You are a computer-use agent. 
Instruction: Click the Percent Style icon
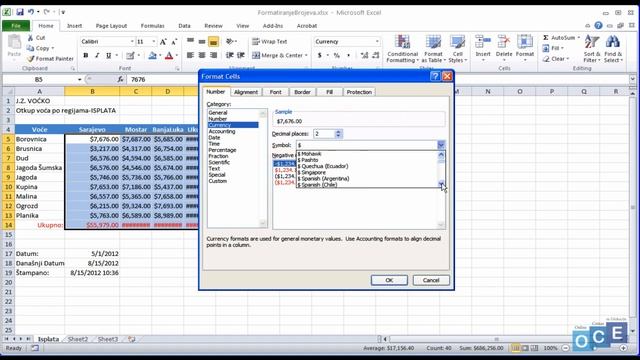click(337, 55)
